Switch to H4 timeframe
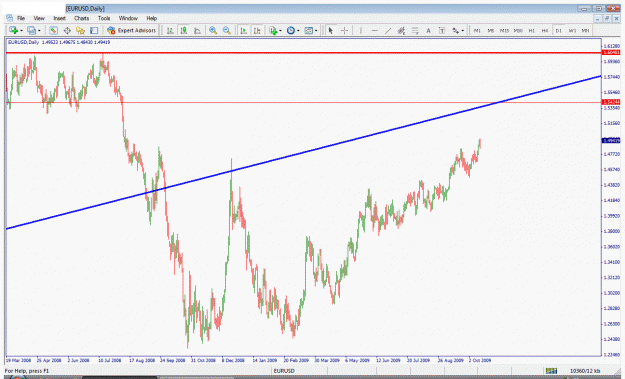 click(545, 30)
